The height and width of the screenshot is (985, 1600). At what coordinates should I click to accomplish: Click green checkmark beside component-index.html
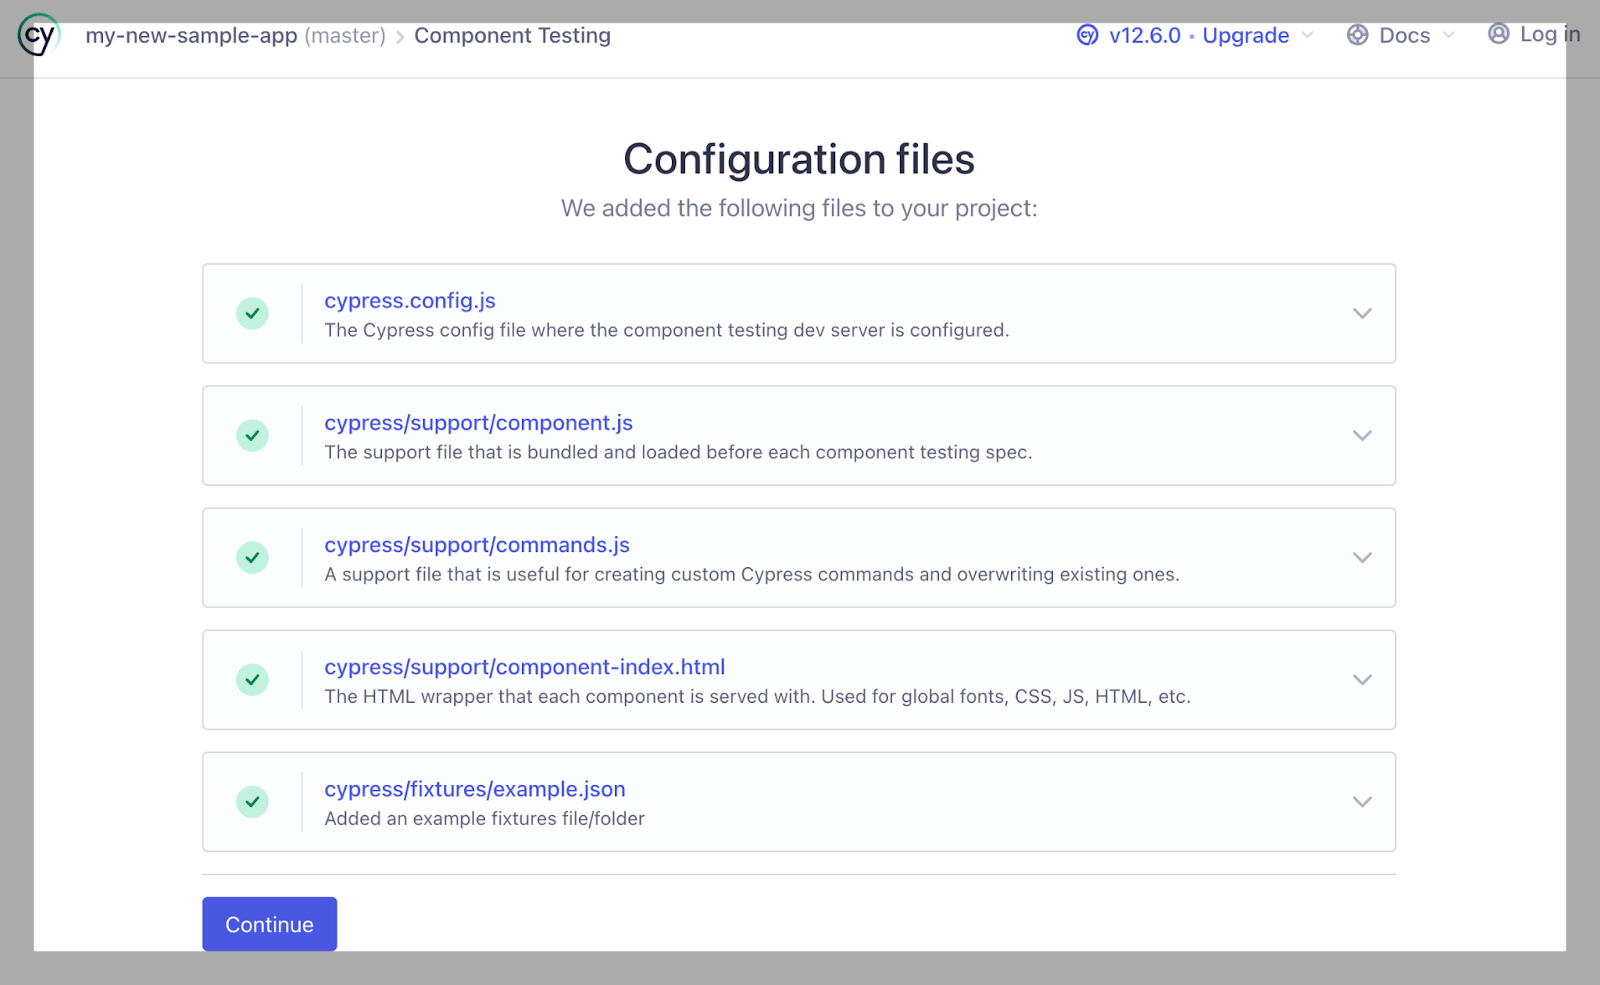point(252,679)
